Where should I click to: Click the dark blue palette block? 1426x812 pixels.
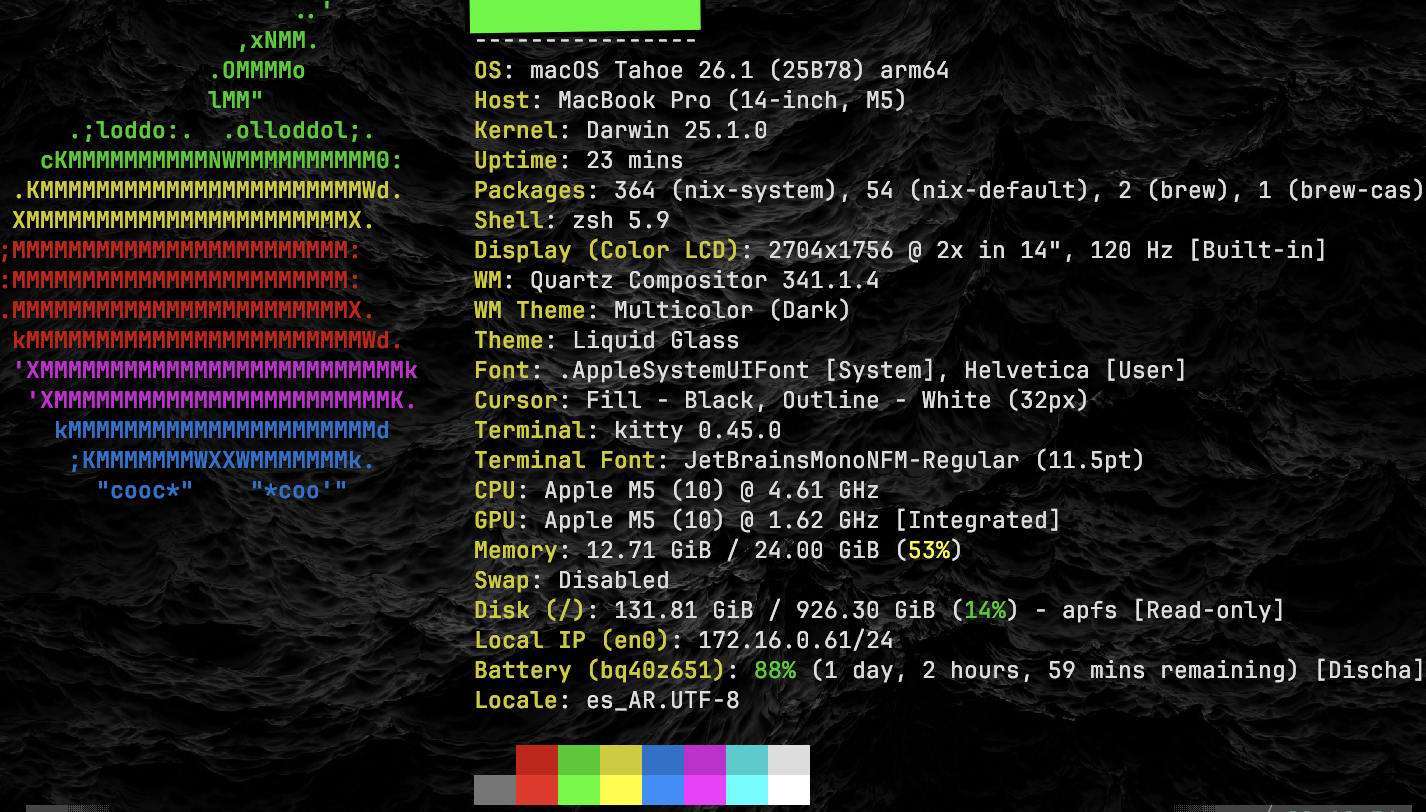663,760
